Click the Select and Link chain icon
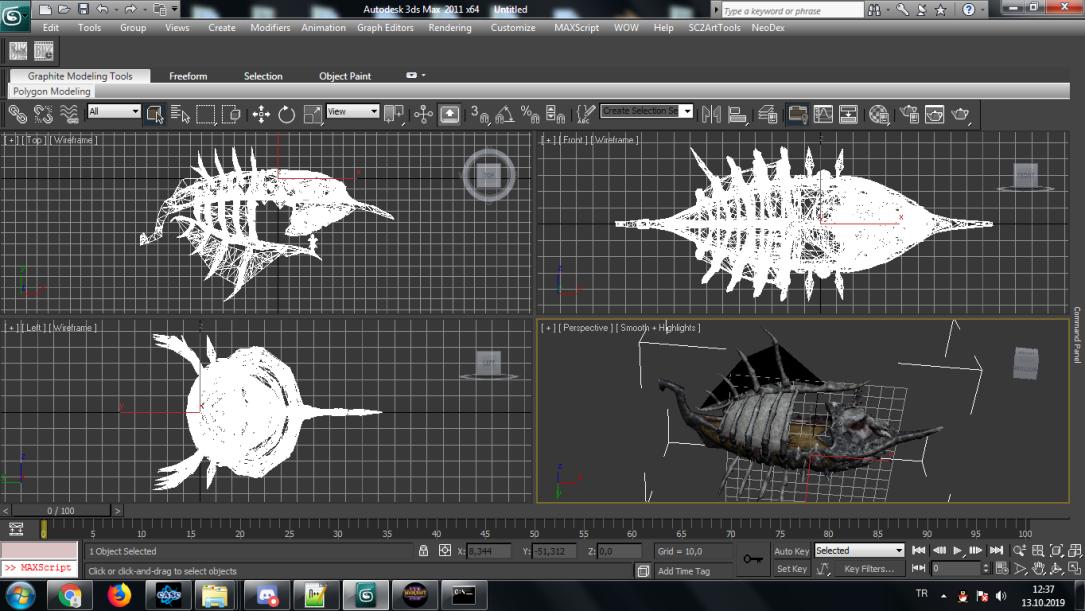This screenshot has width=1085, height=611. 18,115
